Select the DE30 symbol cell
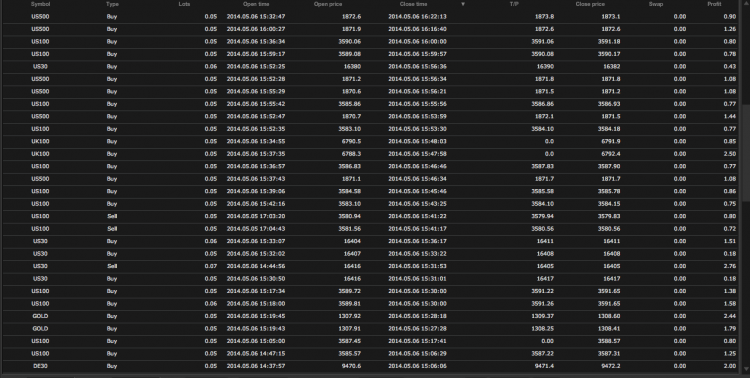Viewport: 750px width, 378px height. 40,366
